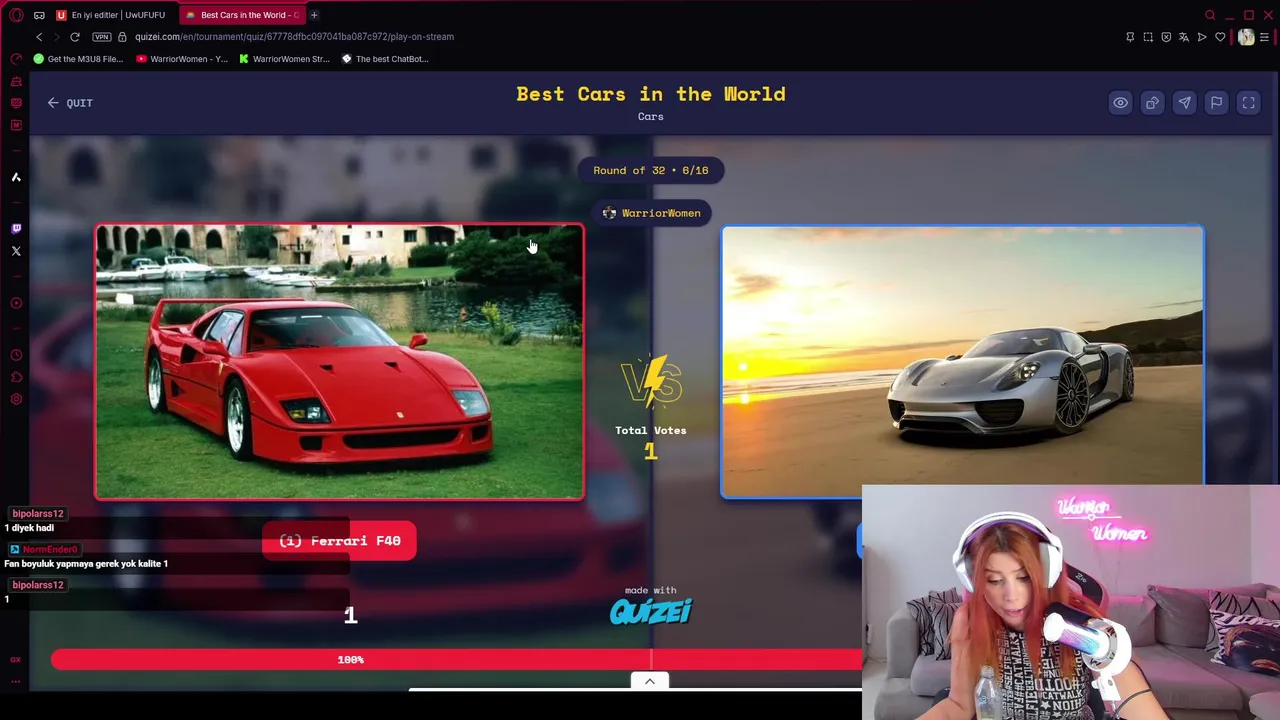Expand the bottom panel chevron arrow
Image resolution: width=1280 pixels, height=720 pixels.
[649, 681]
